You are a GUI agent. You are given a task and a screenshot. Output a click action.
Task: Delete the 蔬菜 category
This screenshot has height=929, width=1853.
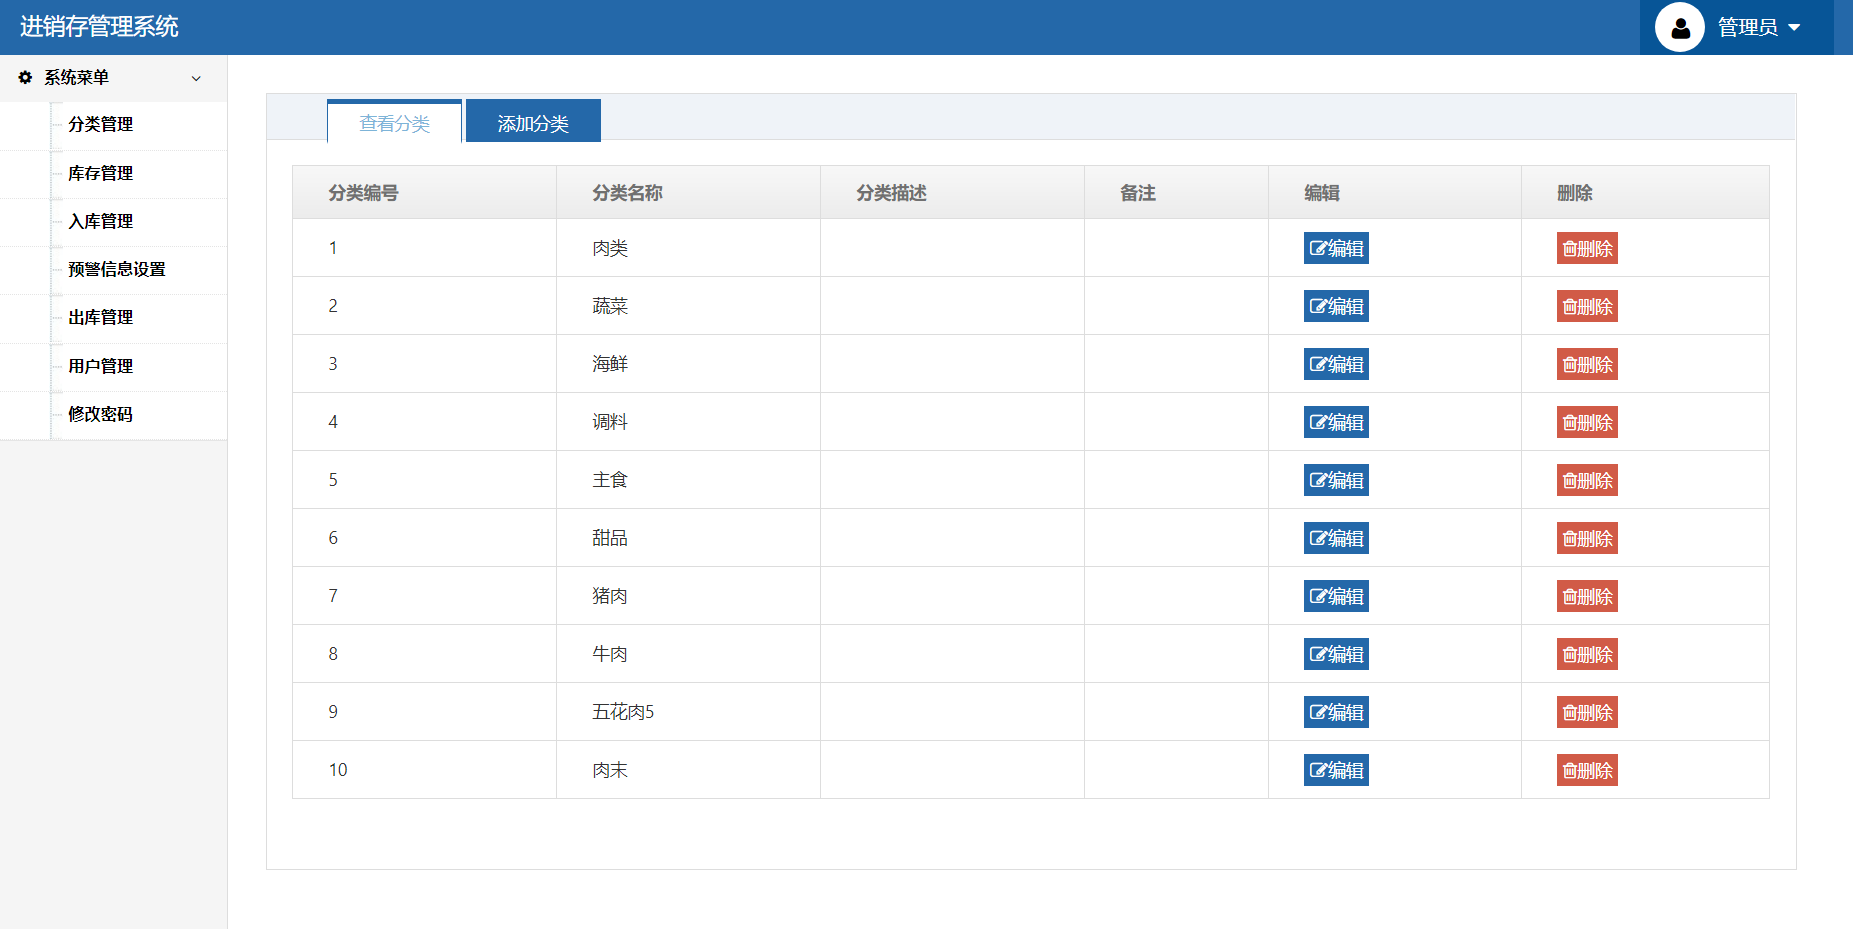[x=1587, y=306]
